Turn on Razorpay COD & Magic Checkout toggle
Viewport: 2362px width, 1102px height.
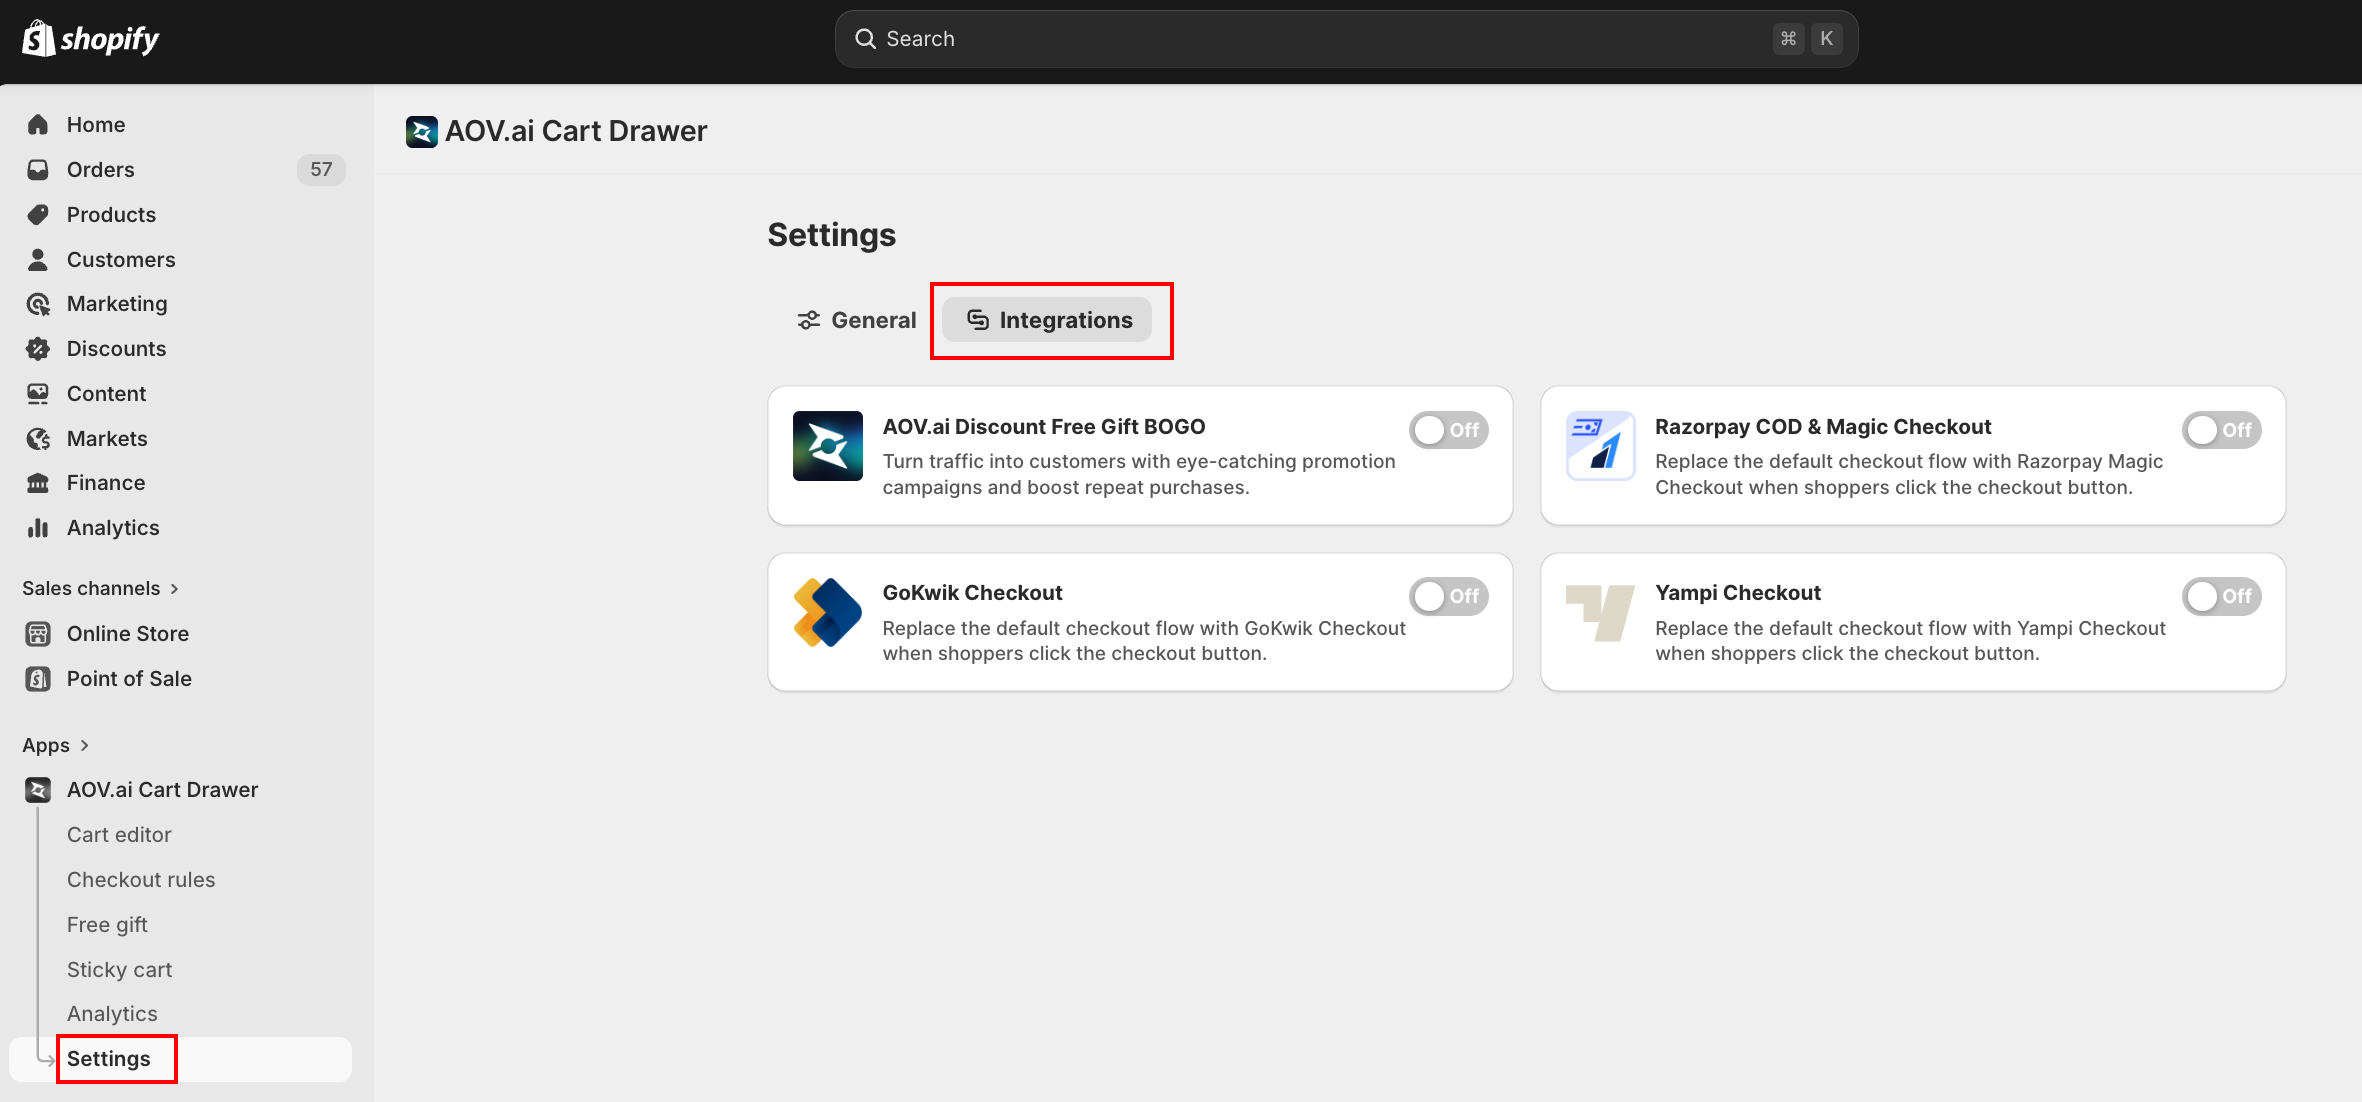2222,430
